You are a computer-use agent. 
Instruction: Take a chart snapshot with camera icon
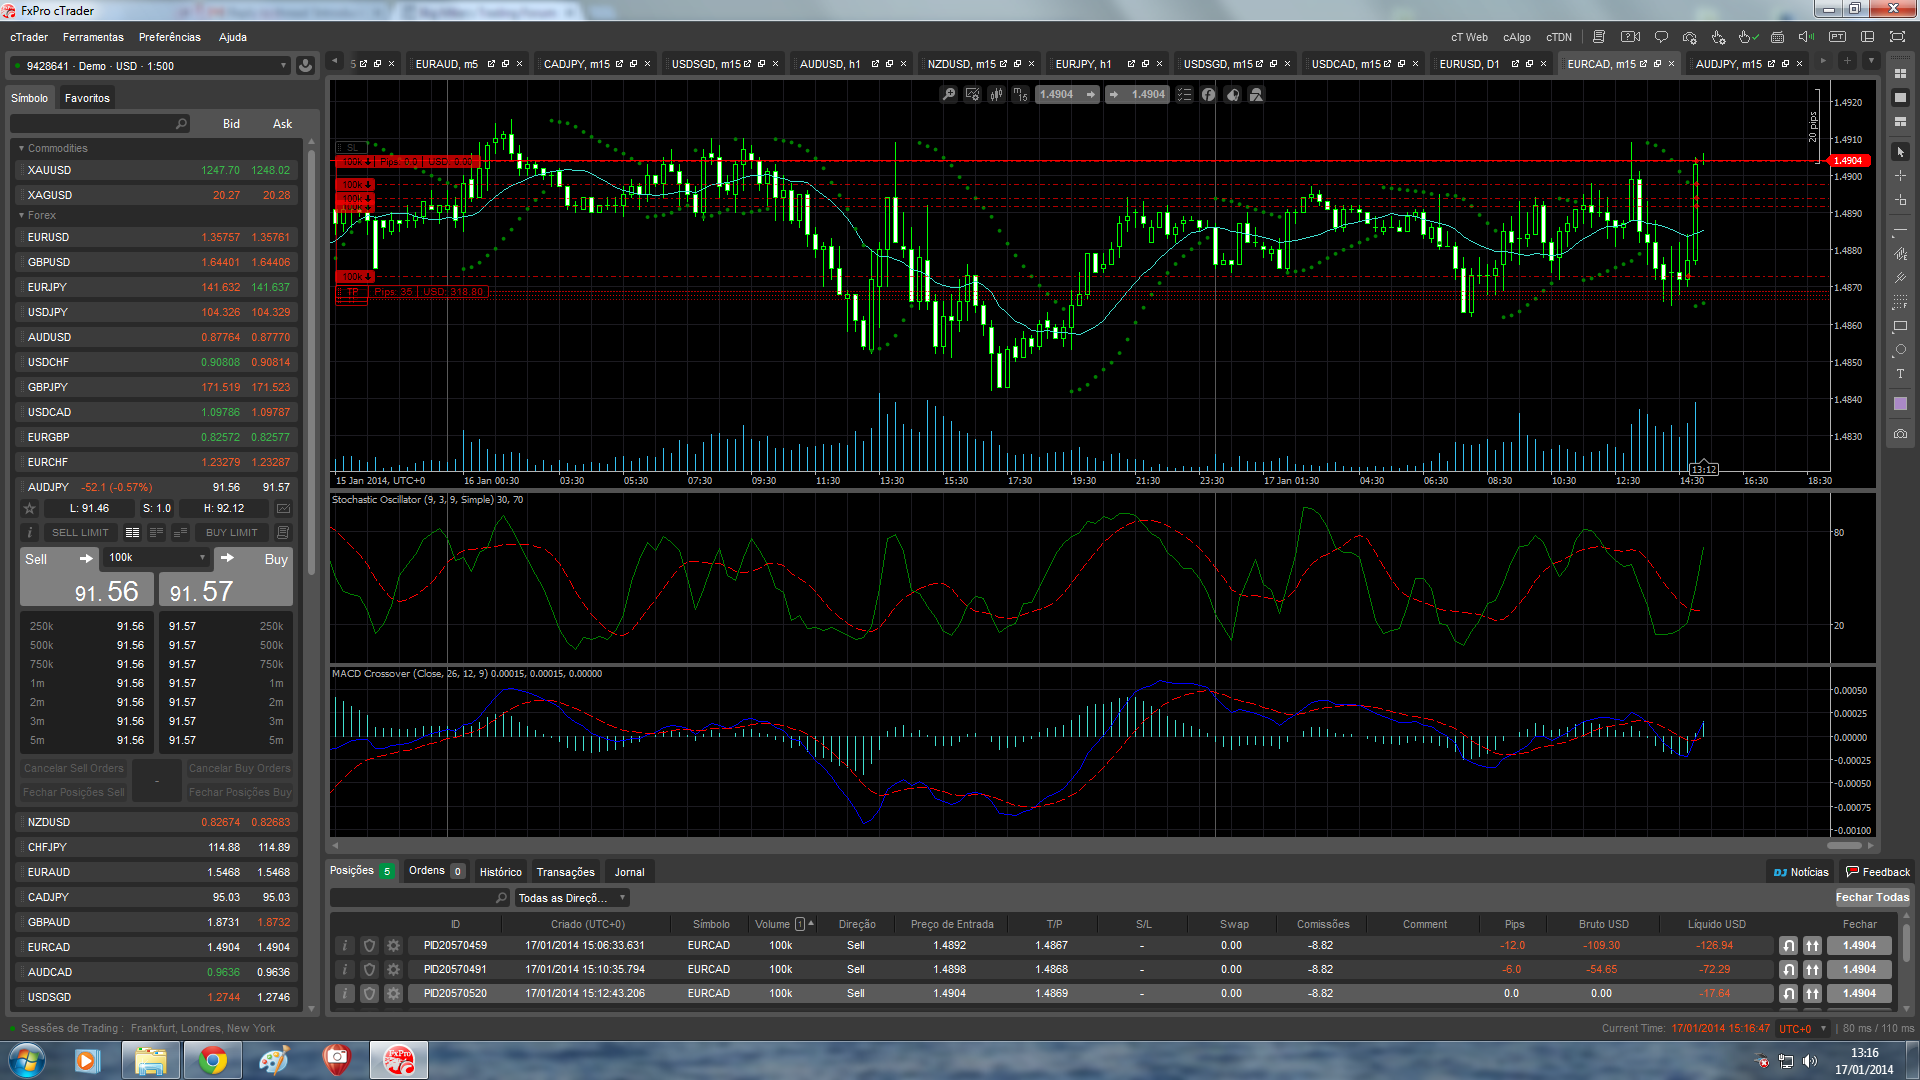(1900, 434)
